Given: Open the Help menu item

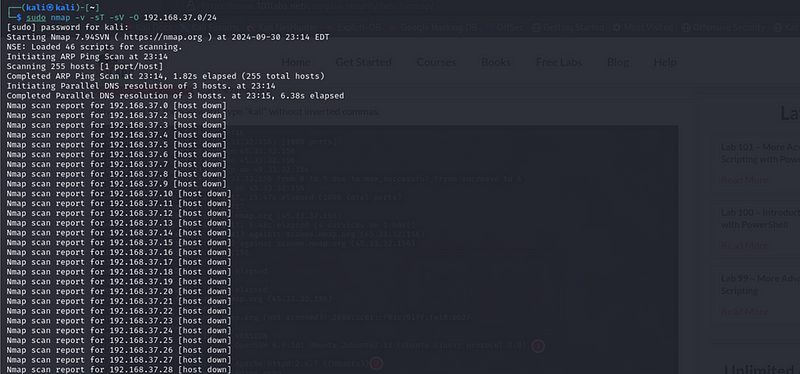Looking at the screenshot, I should point(665,62).
